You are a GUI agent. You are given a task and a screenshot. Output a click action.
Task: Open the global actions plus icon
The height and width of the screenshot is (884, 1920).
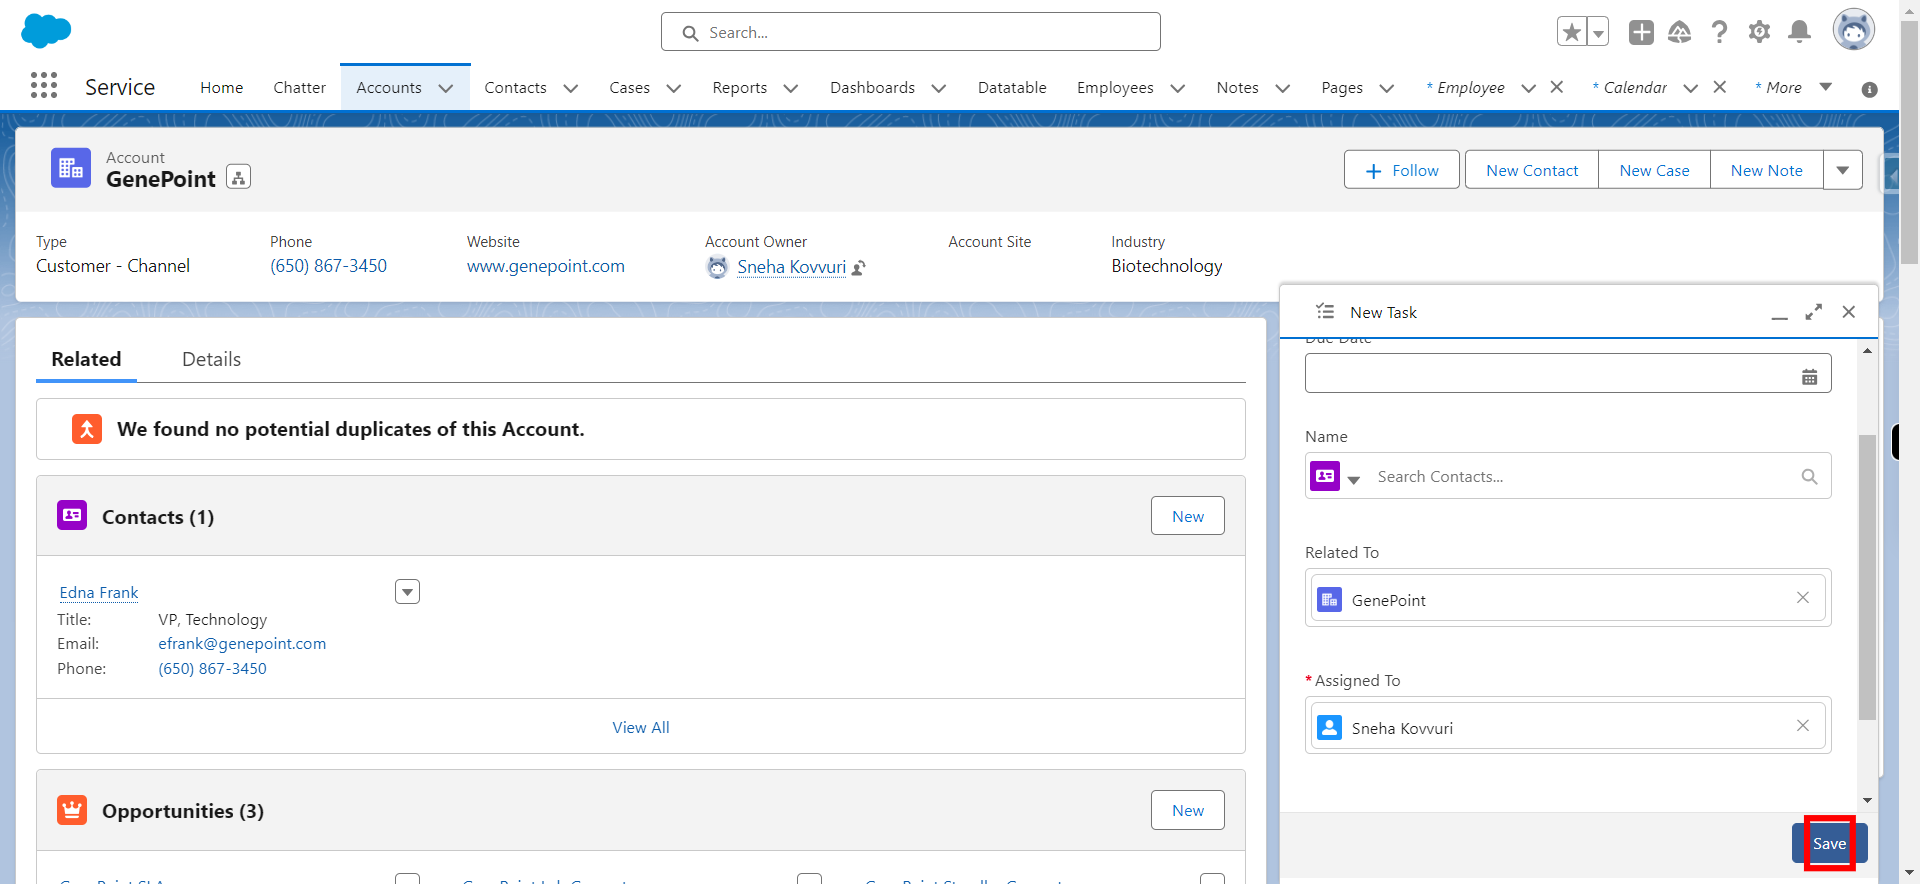(x=1641, y=32)
